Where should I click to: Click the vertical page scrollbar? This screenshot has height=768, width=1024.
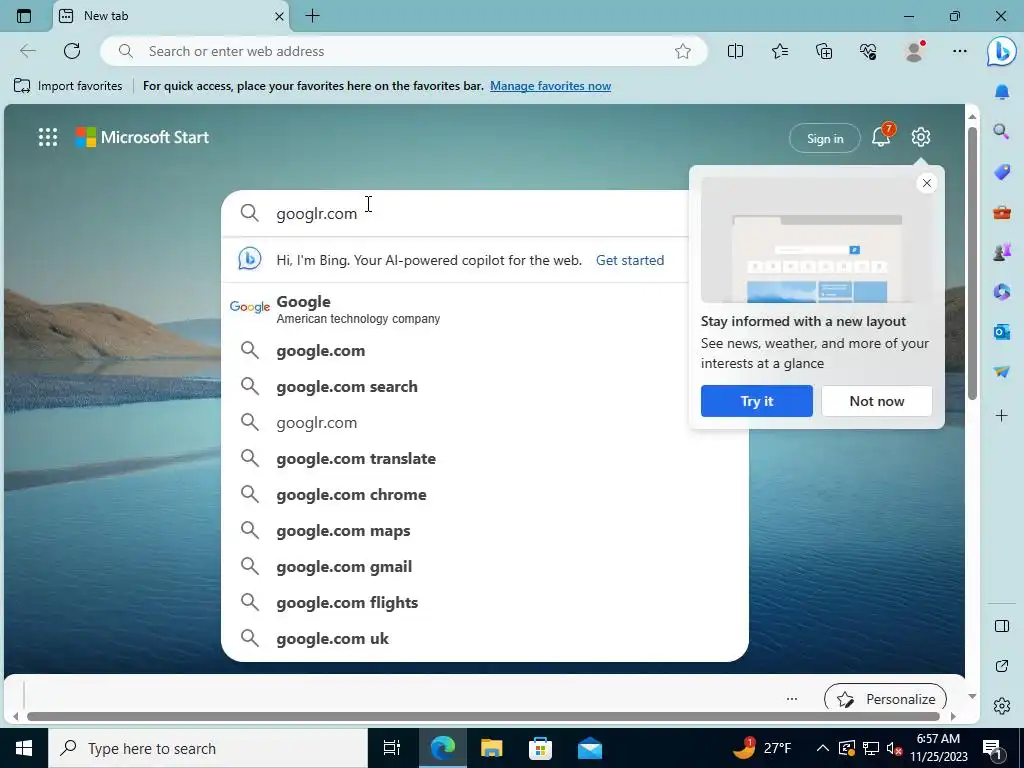coord(972,261)
